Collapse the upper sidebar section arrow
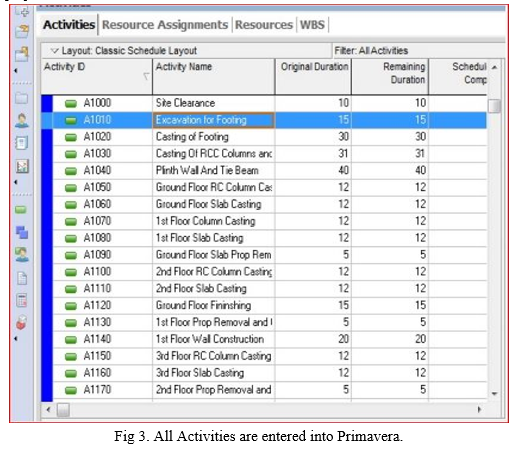The height and width of the screenshot is (449, 524). coord(15,70)
